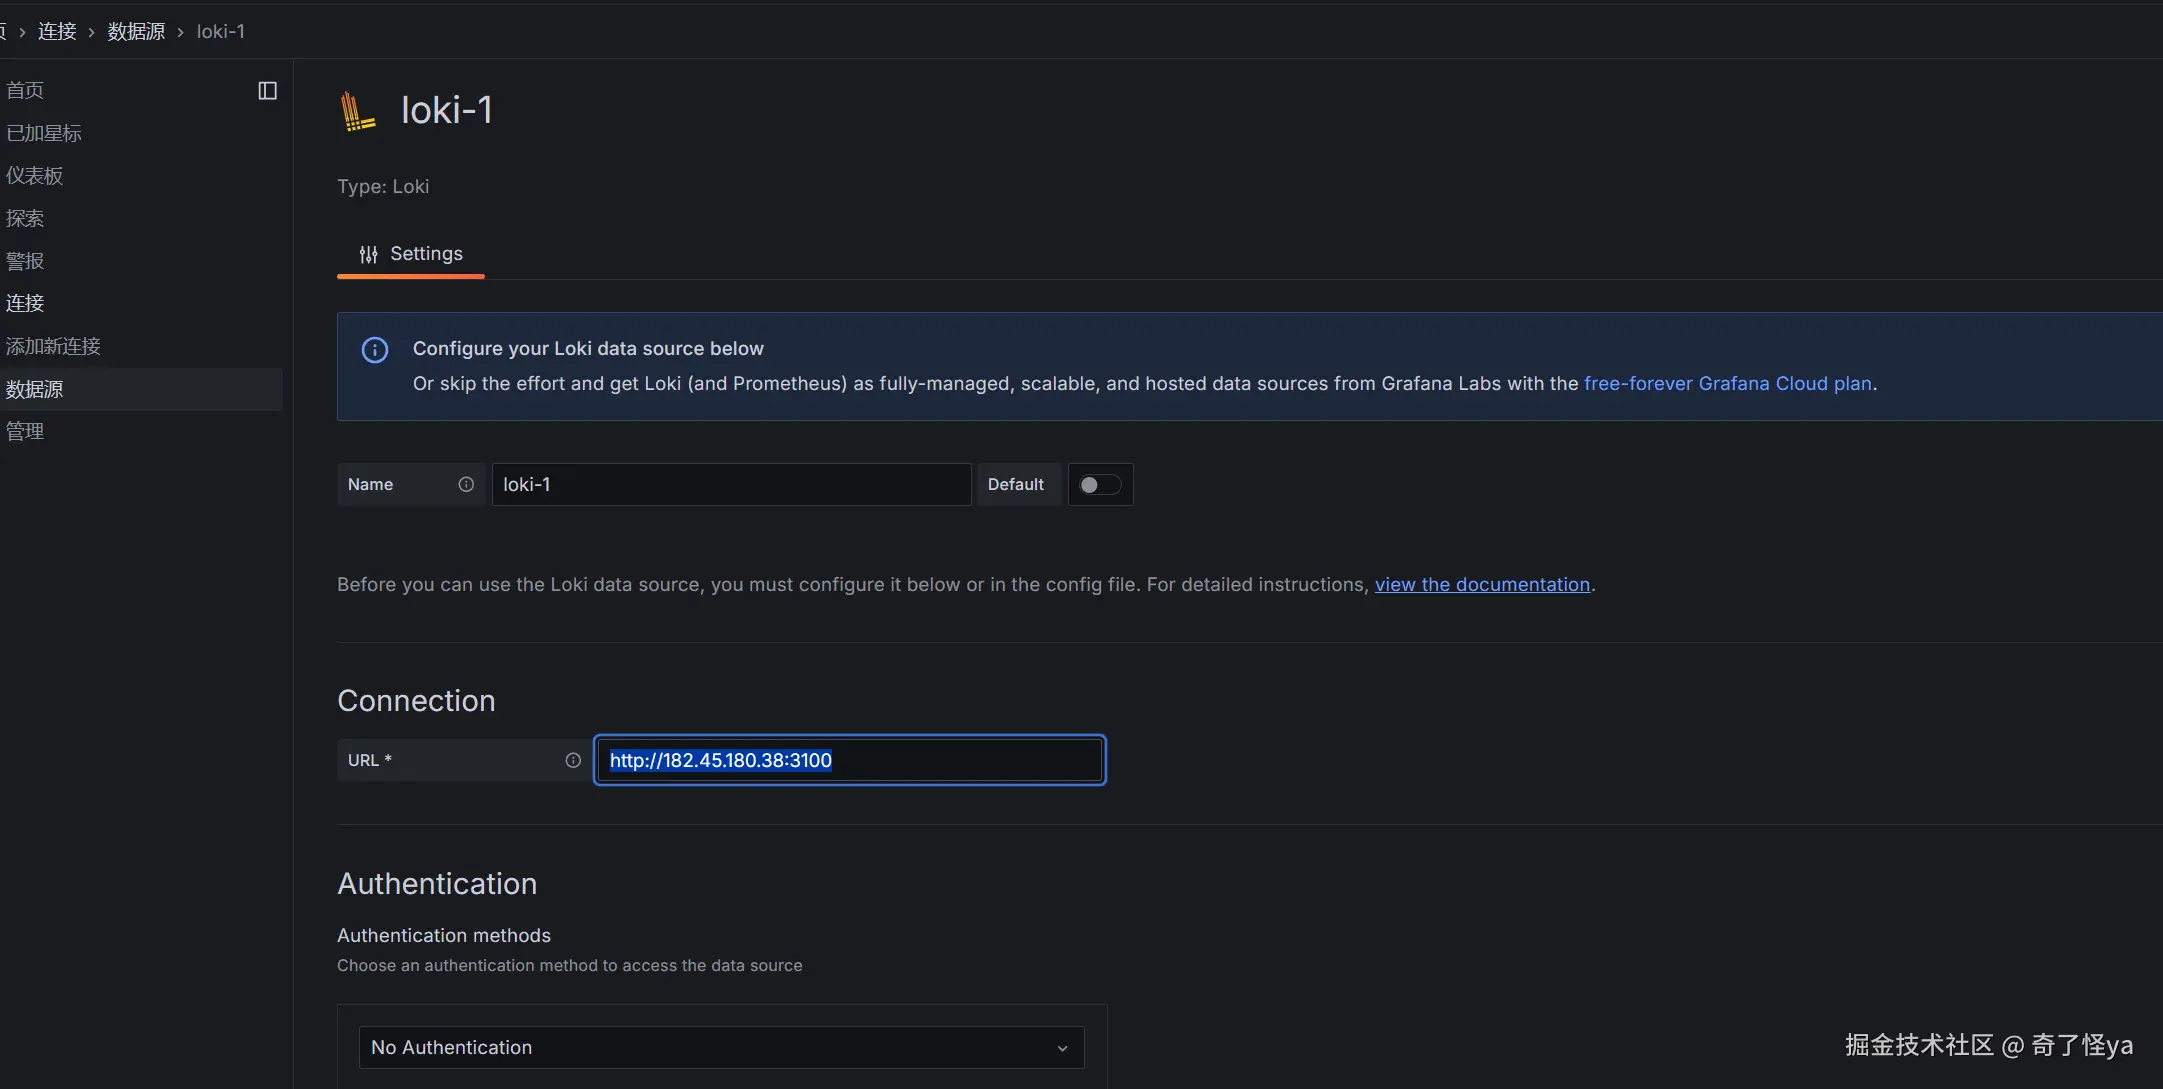Click the info icon next to Name
The image size is (2163, 1089).
[466, 485]
